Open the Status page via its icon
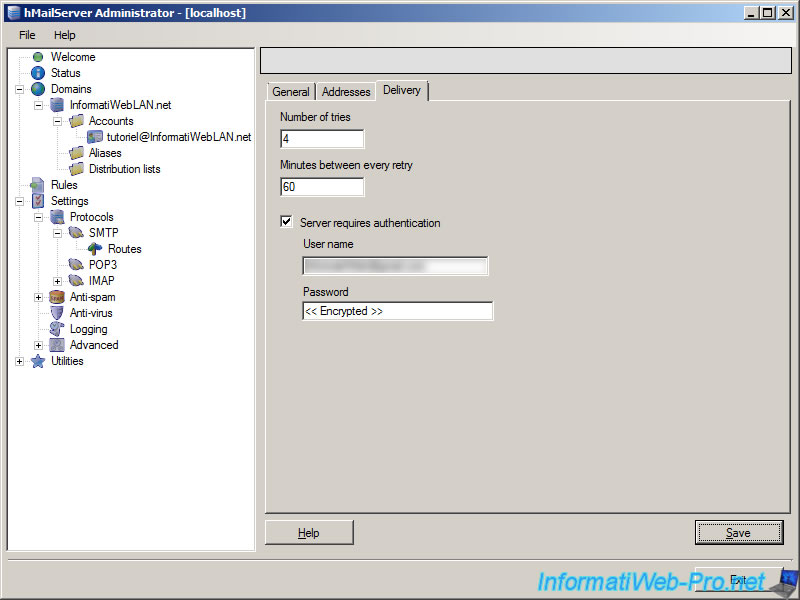 37,73
